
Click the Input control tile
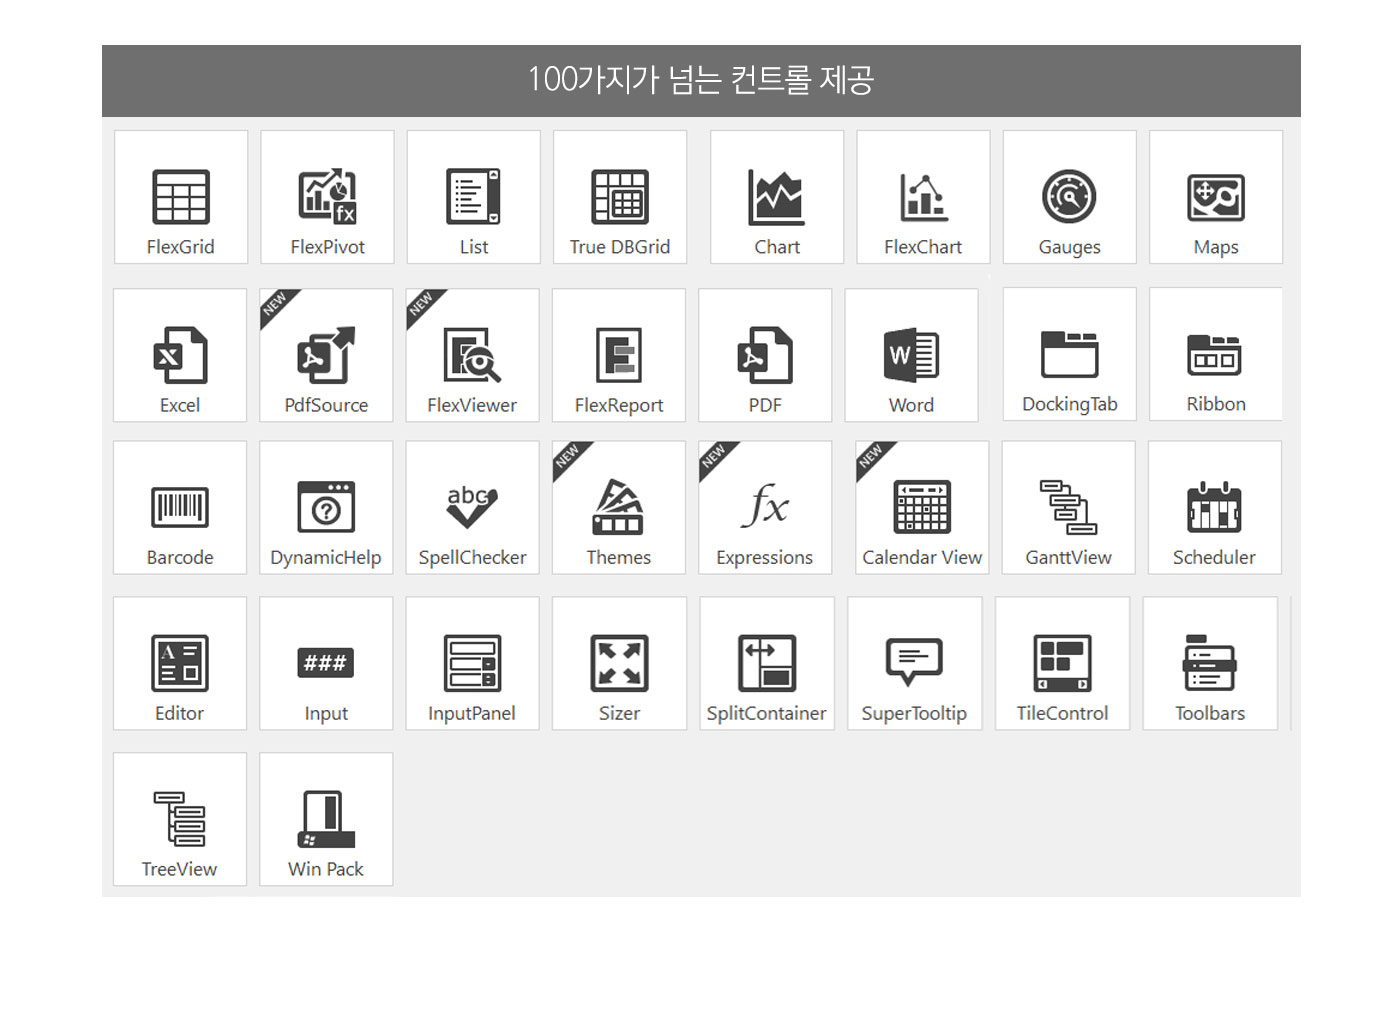click(x=326, y=663)
